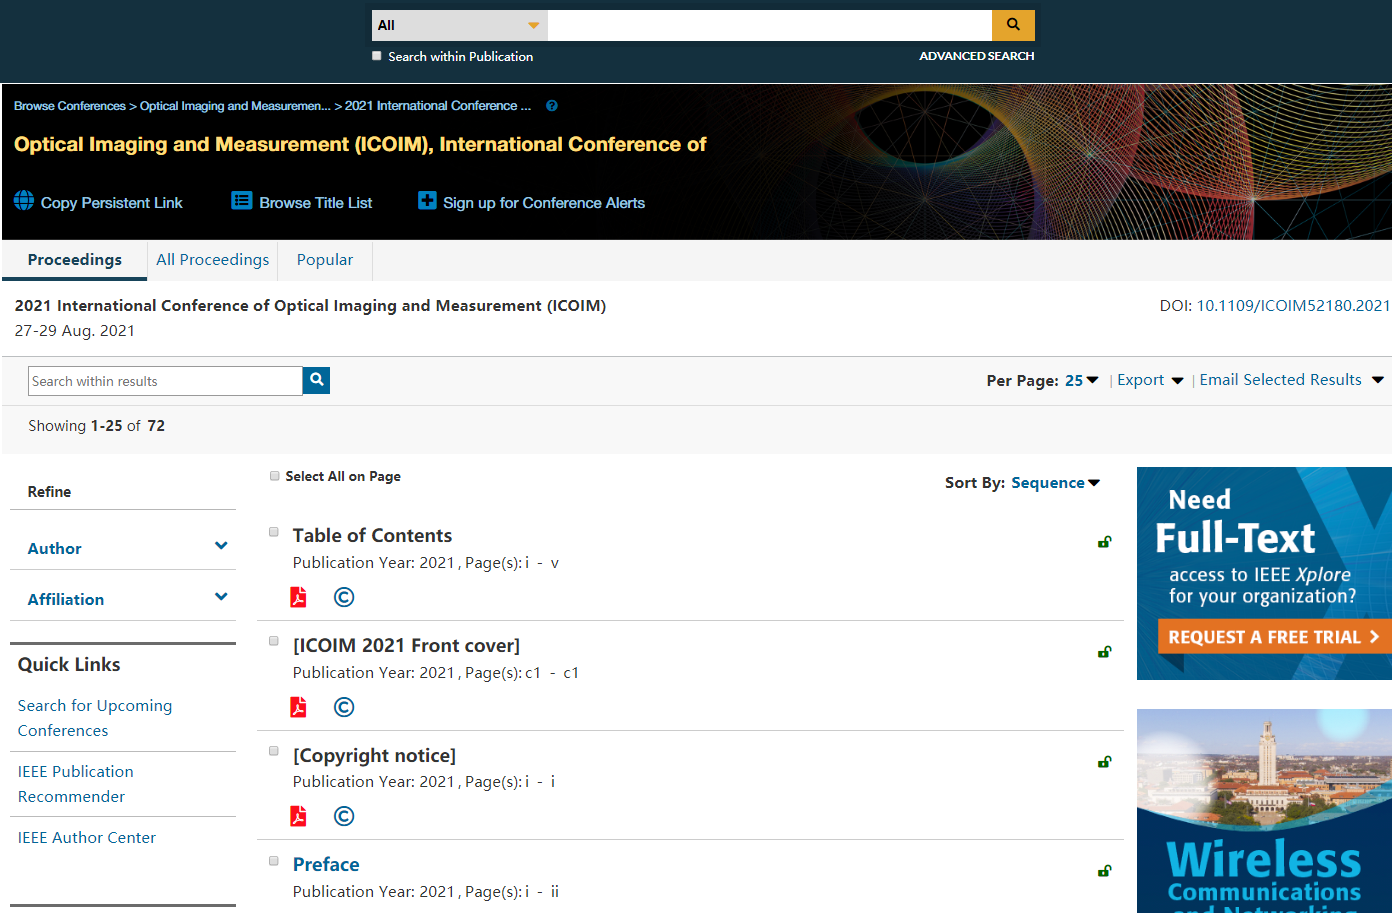Click the plus icon for Conference Alerts

click(x=427, y=201)
